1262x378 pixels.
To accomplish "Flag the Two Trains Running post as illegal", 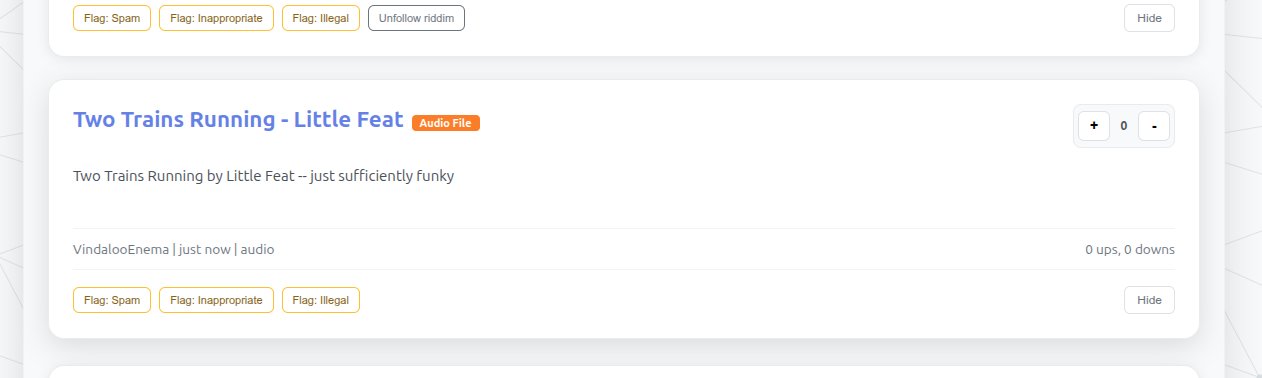I will 321,300.
